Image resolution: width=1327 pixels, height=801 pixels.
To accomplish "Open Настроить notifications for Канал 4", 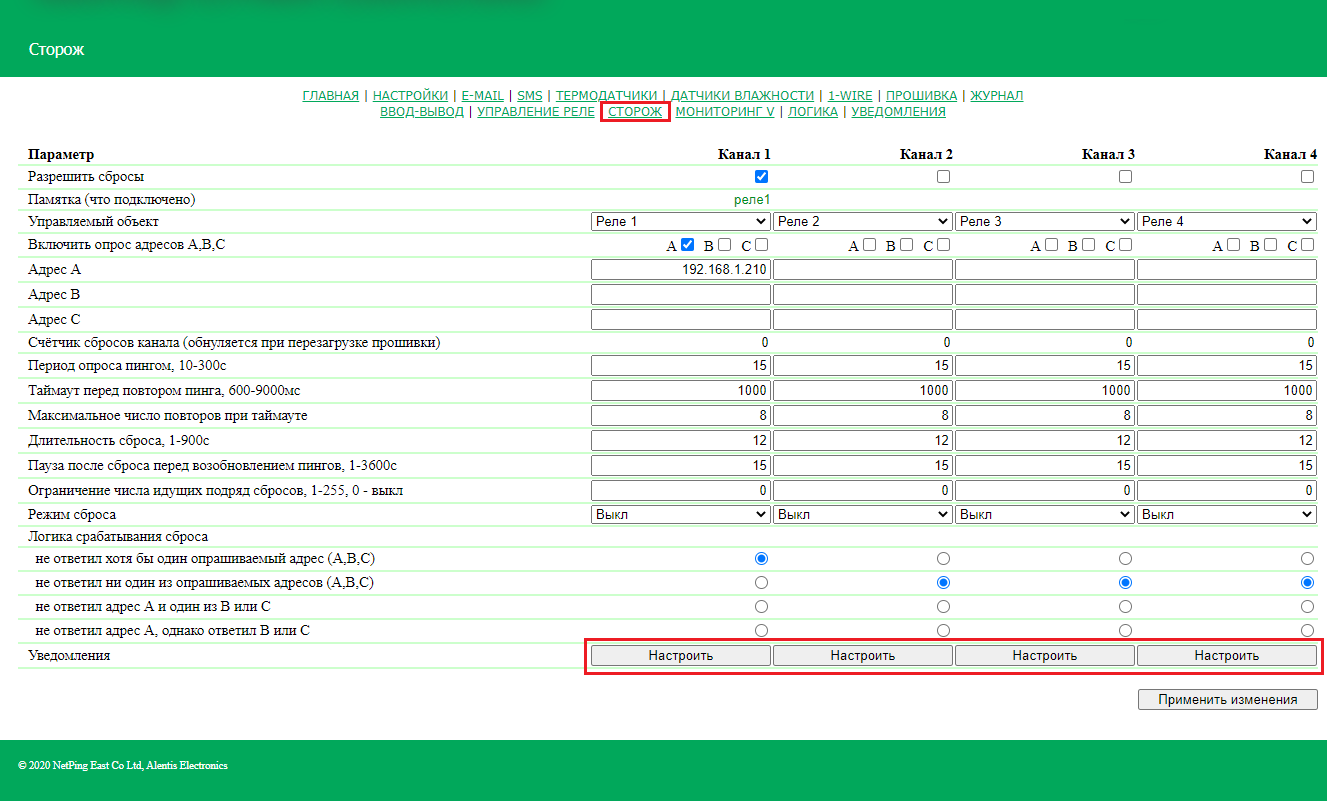I will (x=1226, y=655).
